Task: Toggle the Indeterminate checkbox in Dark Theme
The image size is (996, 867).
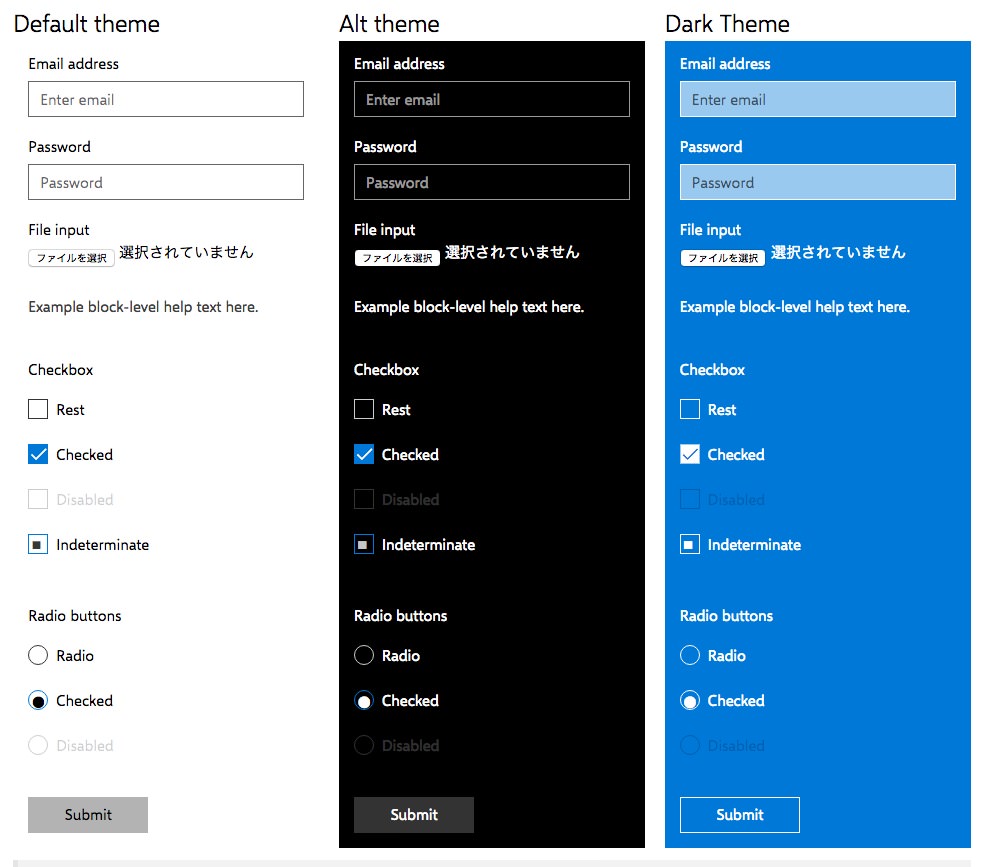Action: (x=690, y=545)
